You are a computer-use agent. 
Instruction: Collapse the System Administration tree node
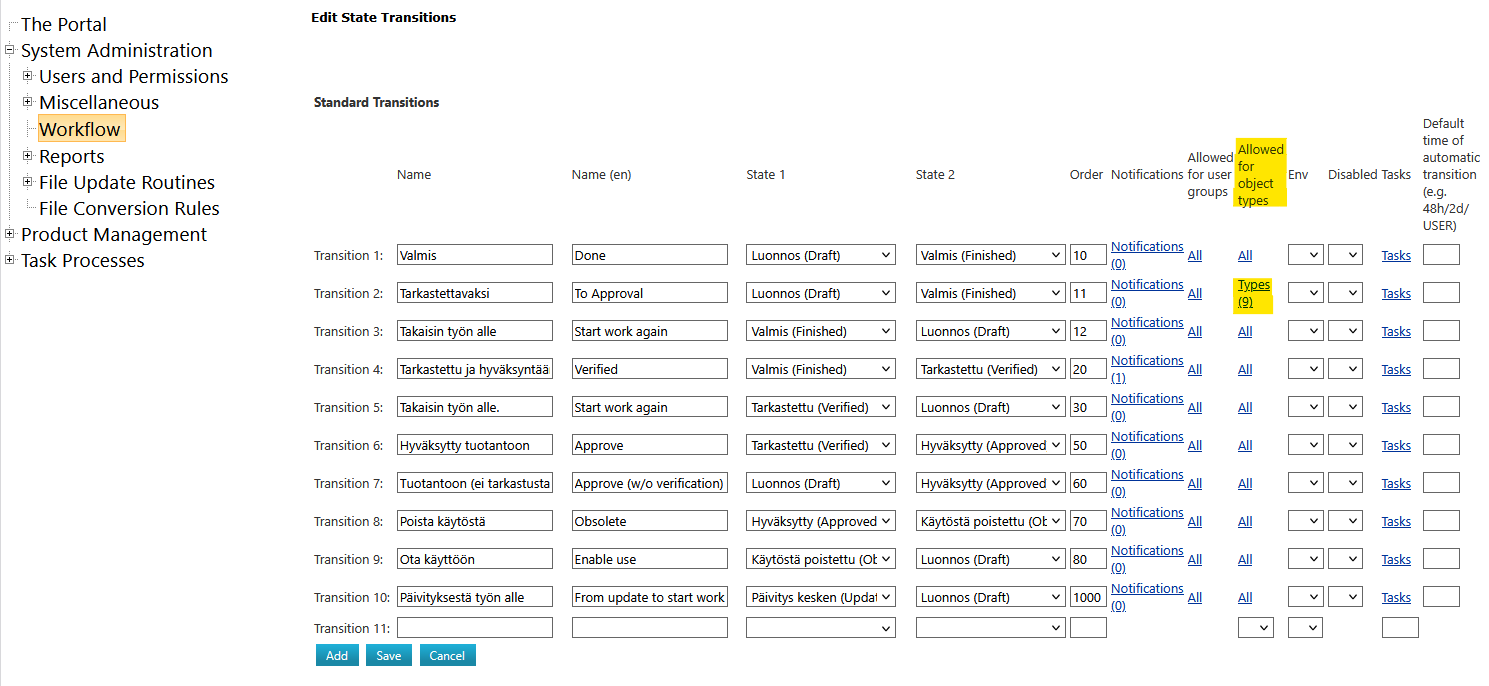point(10,50)
